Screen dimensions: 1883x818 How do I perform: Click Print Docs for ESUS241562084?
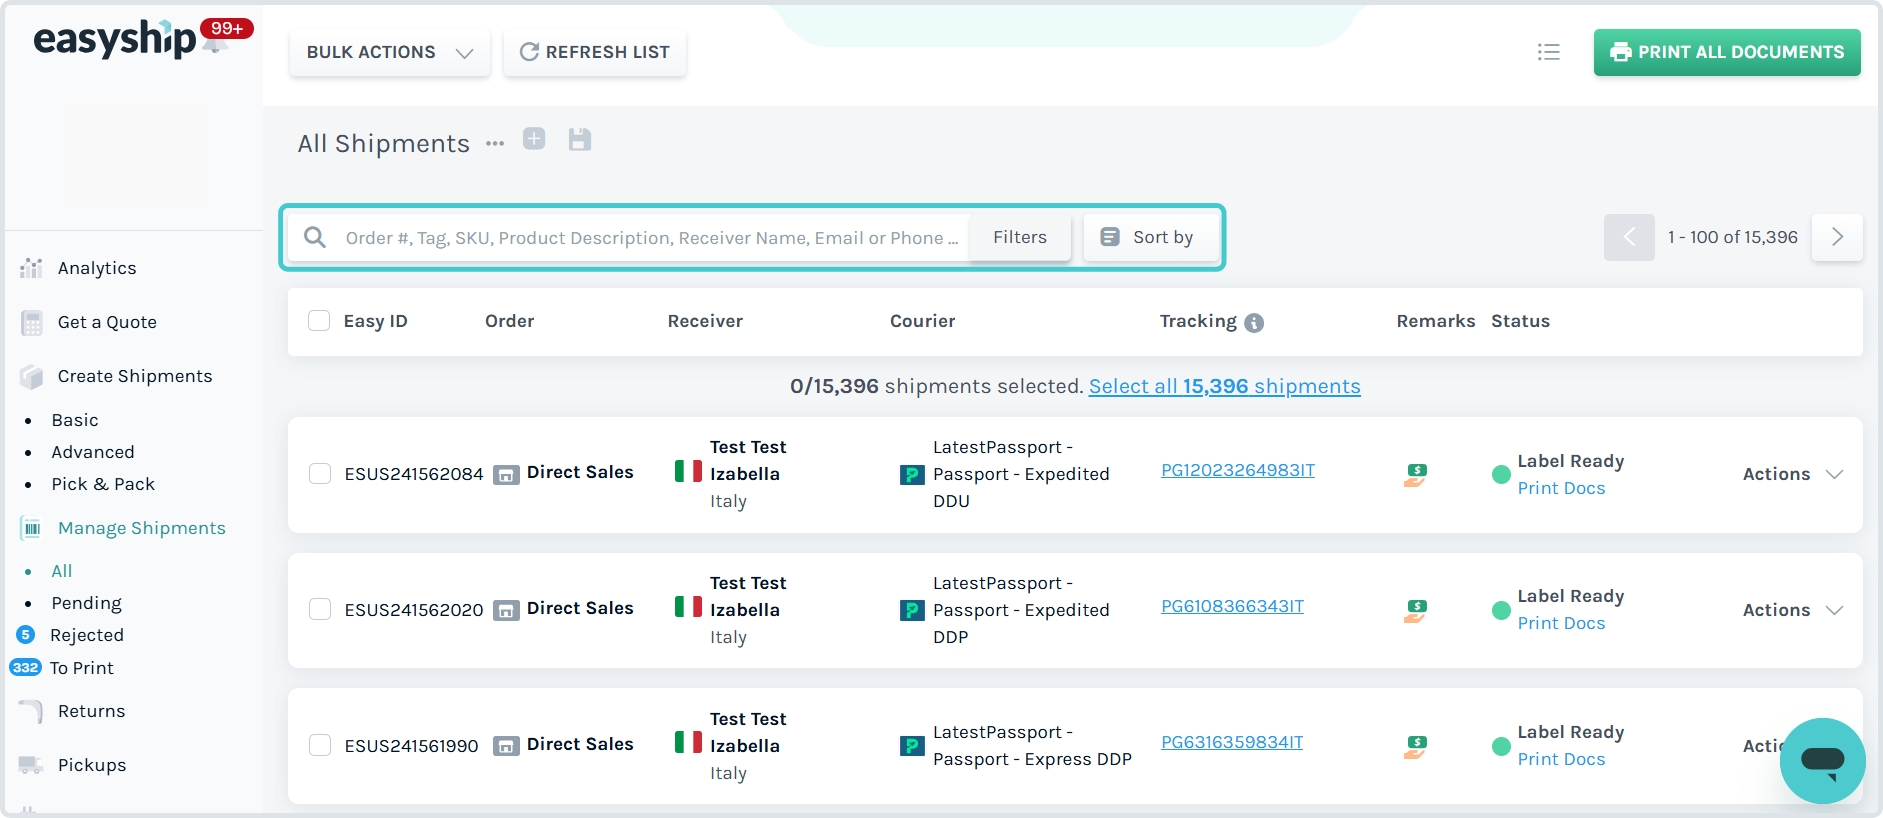1562,488
